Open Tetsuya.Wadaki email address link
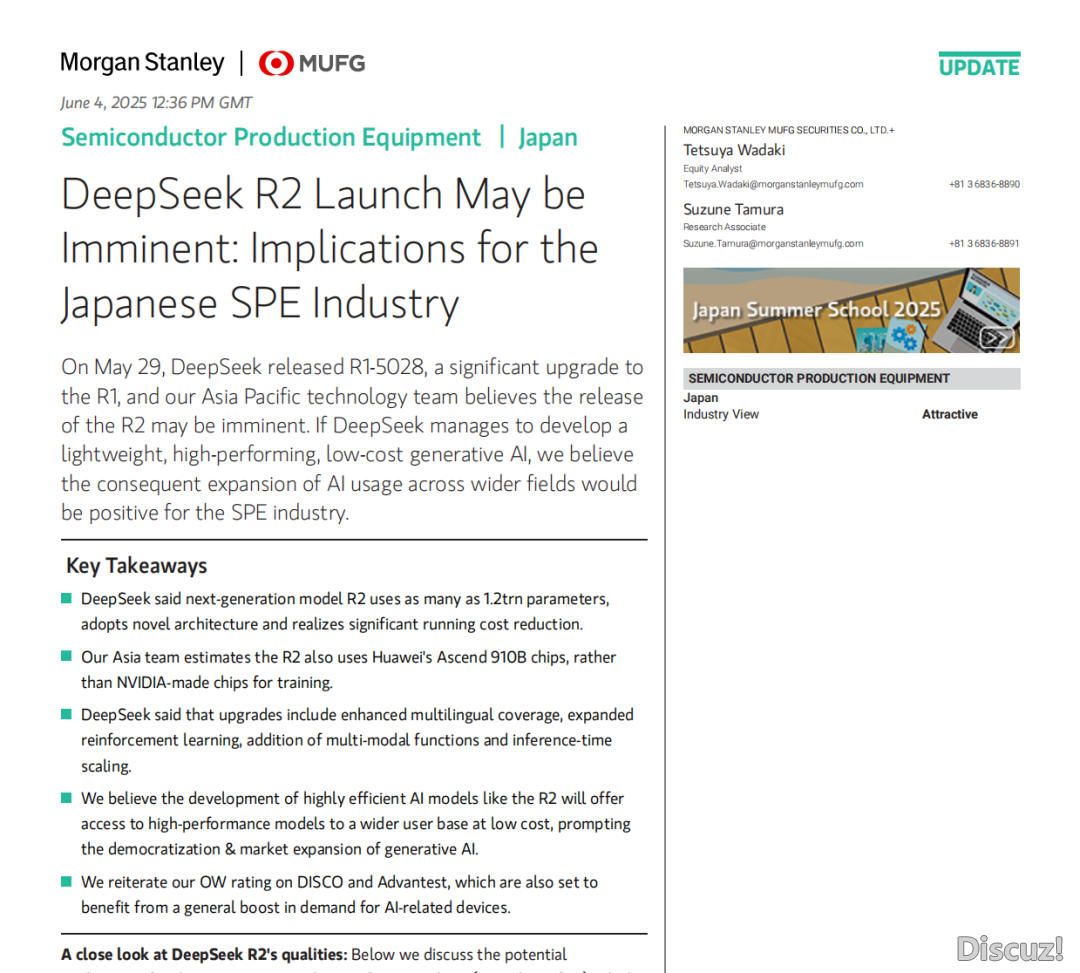Image resolution: width=1080 pixels, height=973 pixels. coord(773,185)
